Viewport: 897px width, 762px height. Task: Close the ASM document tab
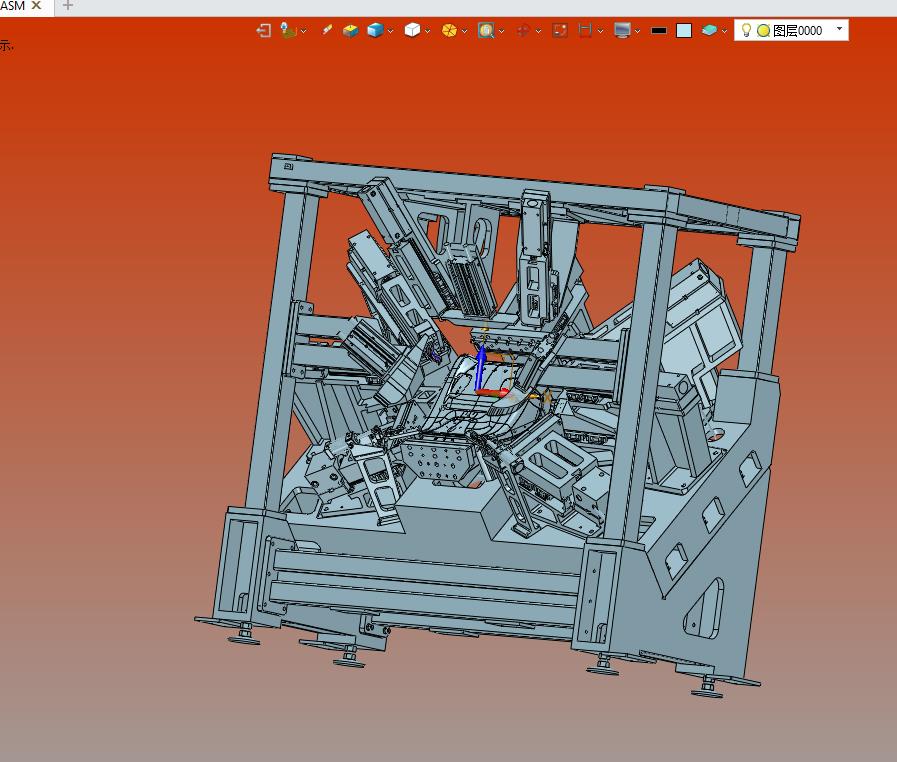[36, 5]
